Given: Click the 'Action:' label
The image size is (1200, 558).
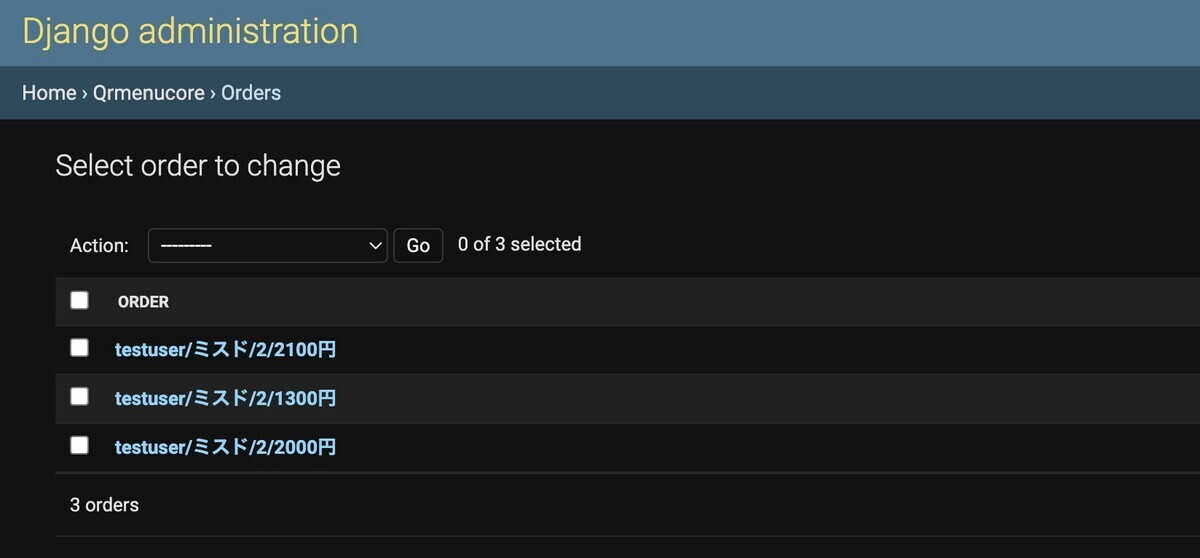Looking at the screenshot, I should tap(99, 245).
